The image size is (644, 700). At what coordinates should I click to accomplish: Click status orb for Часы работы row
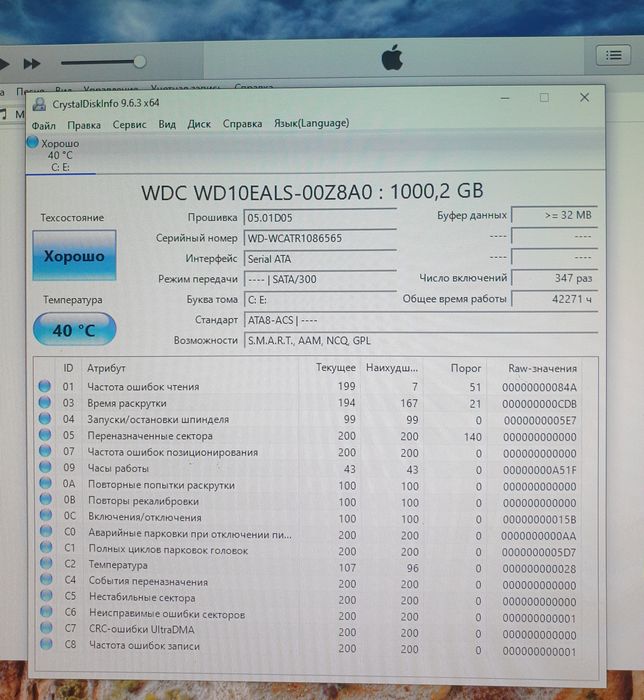click(46, 467)
